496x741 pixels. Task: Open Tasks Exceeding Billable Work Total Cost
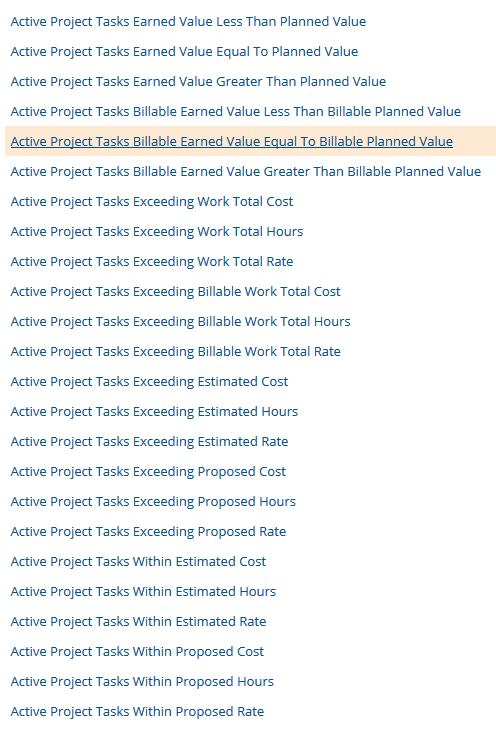click(x=175, y=292)
